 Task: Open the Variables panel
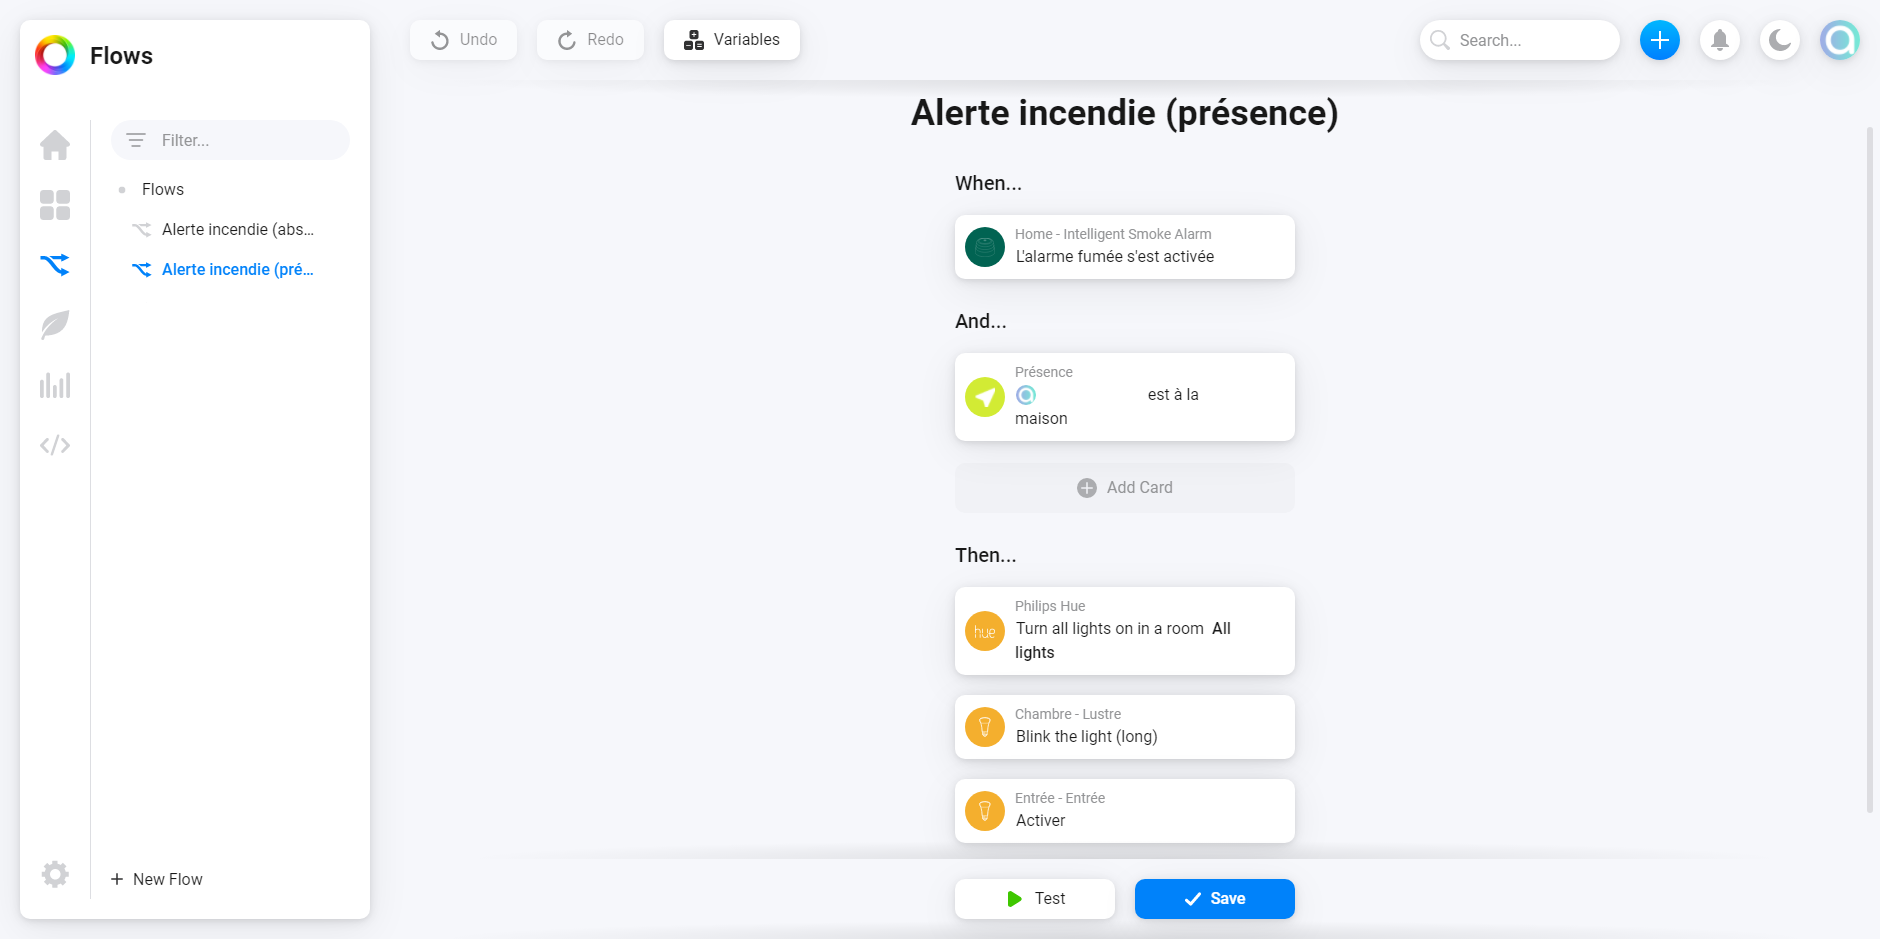point(732,40)
